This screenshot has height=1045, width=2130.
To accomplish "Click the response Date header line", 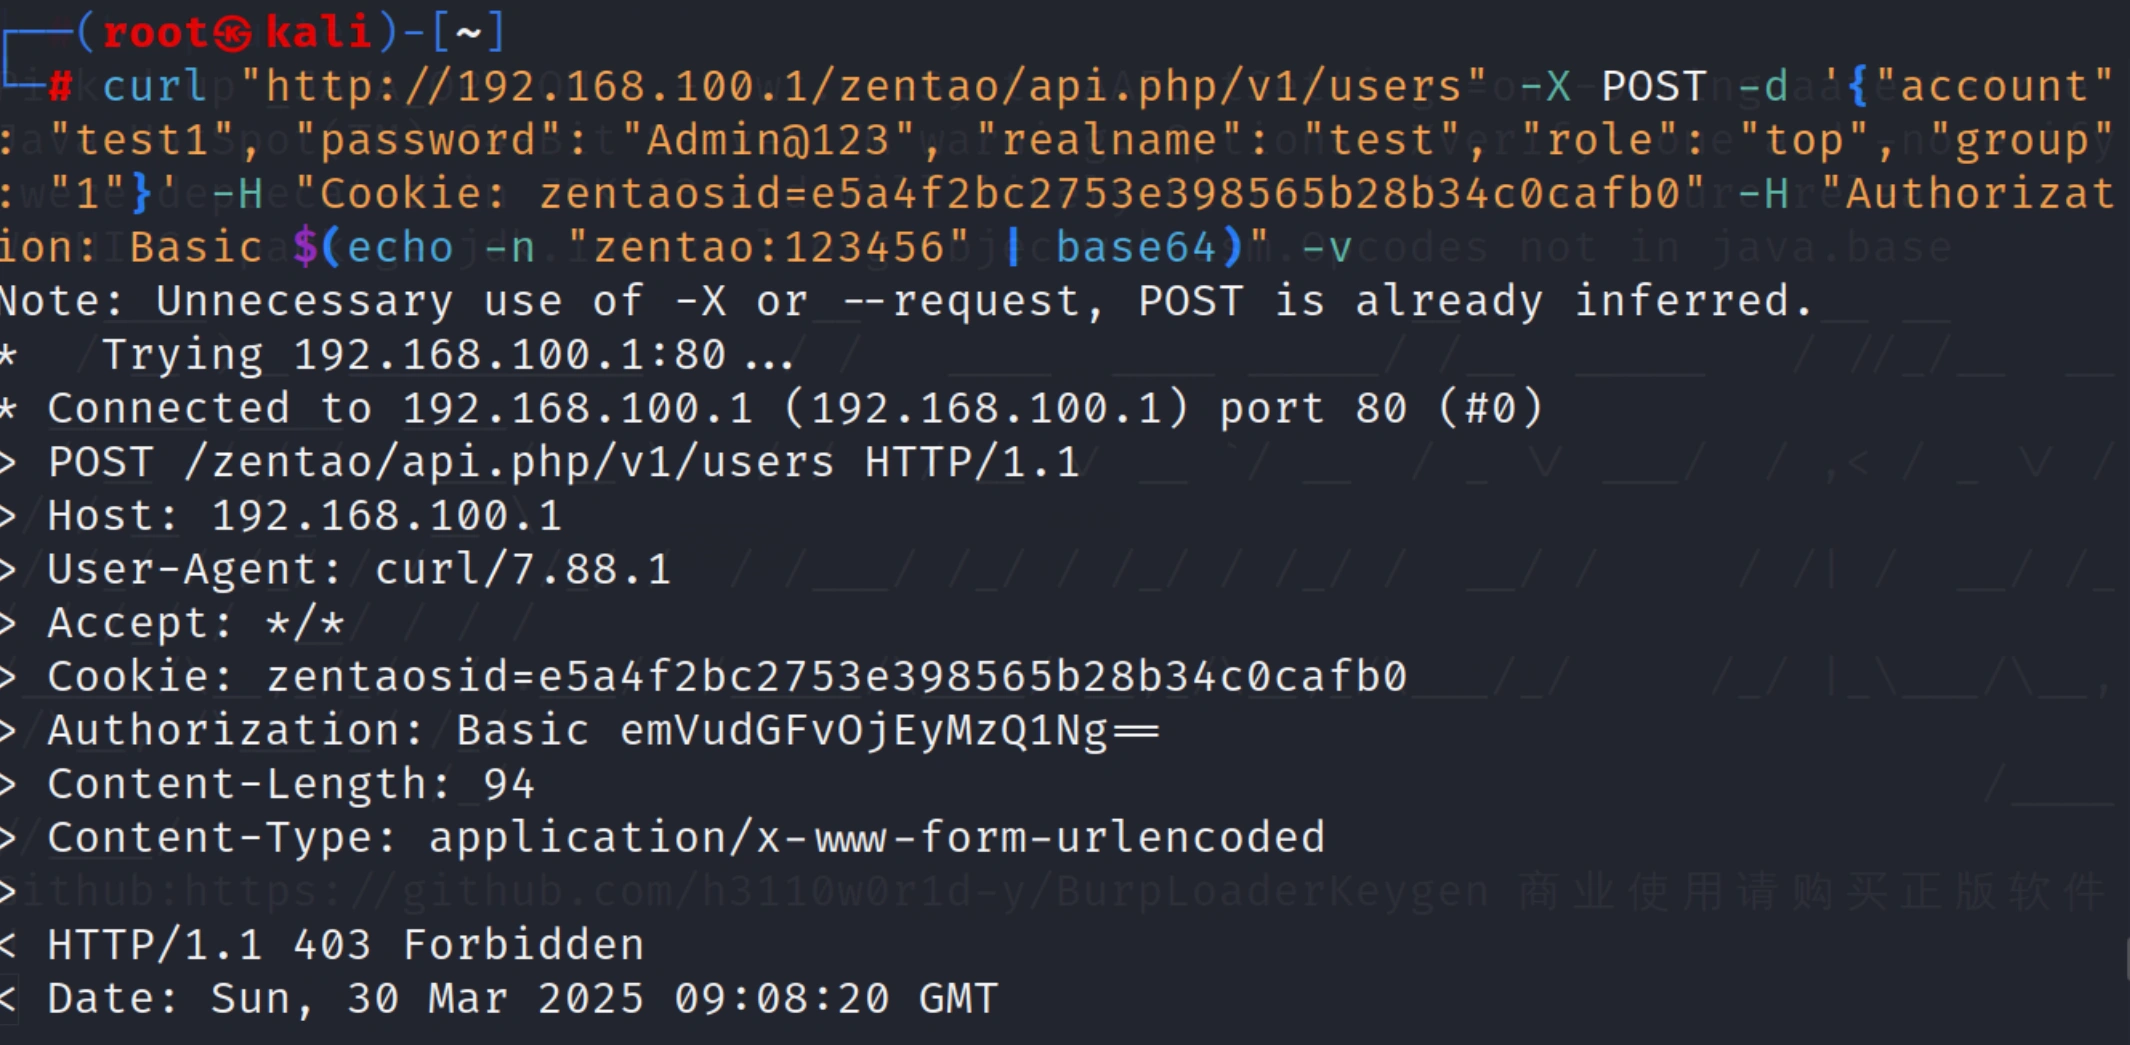I will pos(522,999).
